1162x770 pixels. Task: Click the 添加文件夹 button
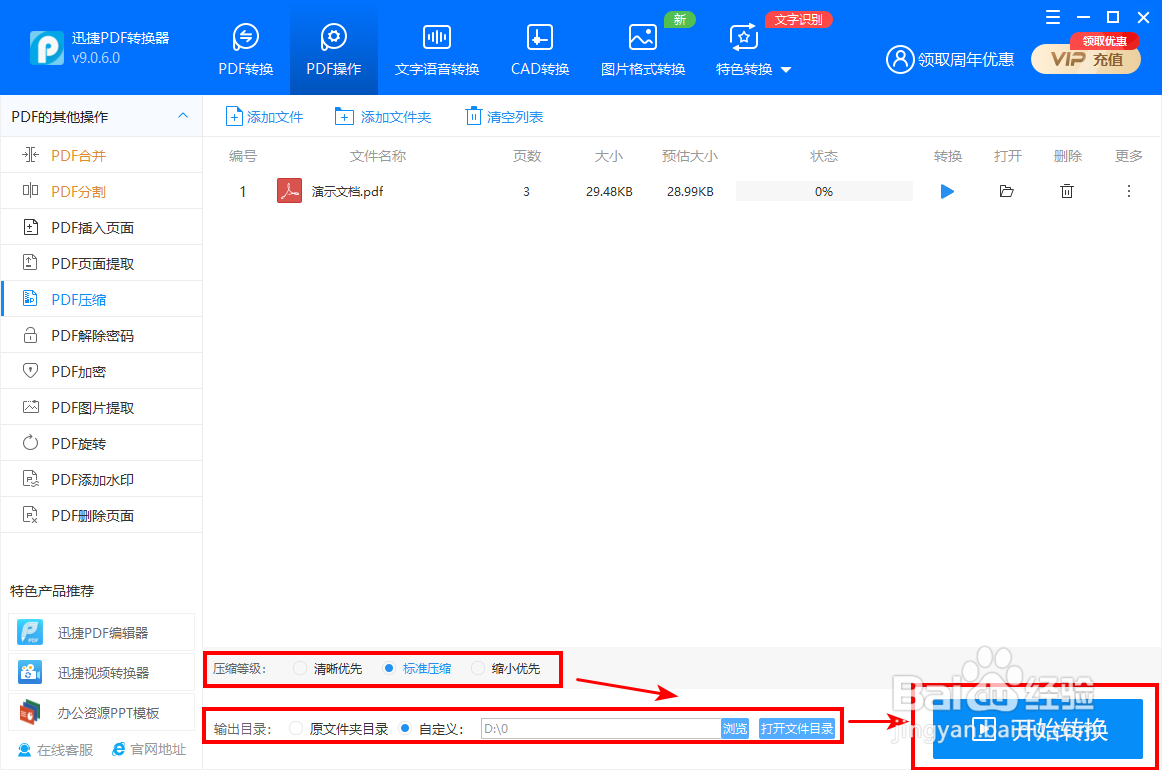[x=382, y=116]
